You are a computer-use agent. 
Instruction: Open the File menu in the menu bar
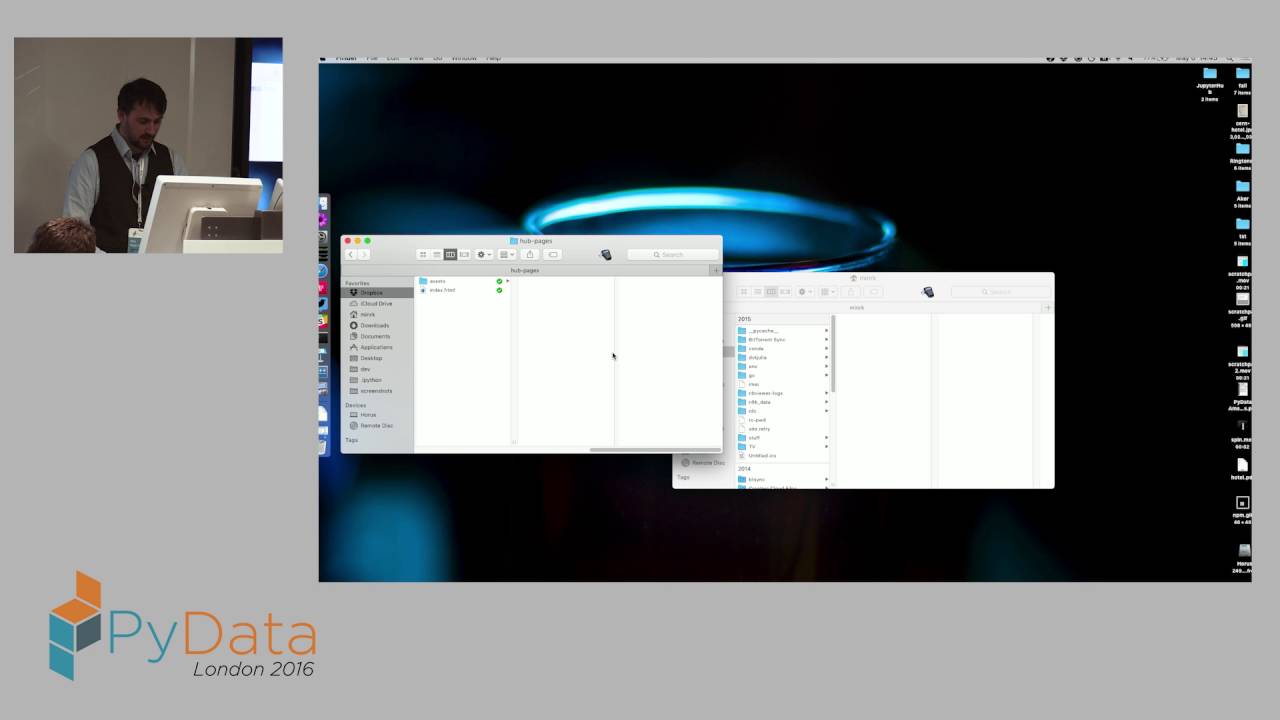(x=372, y=59)
